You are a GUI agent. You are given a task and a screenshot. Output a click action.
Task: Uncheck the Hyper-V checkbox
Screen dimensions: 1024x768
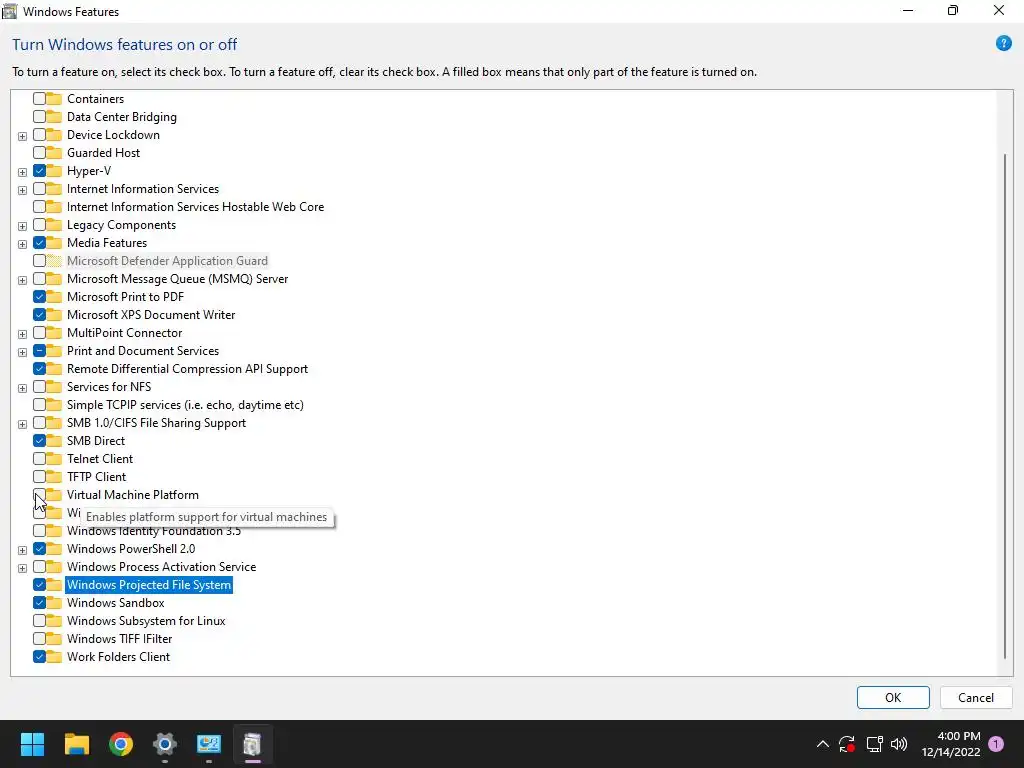coord(39,170)
